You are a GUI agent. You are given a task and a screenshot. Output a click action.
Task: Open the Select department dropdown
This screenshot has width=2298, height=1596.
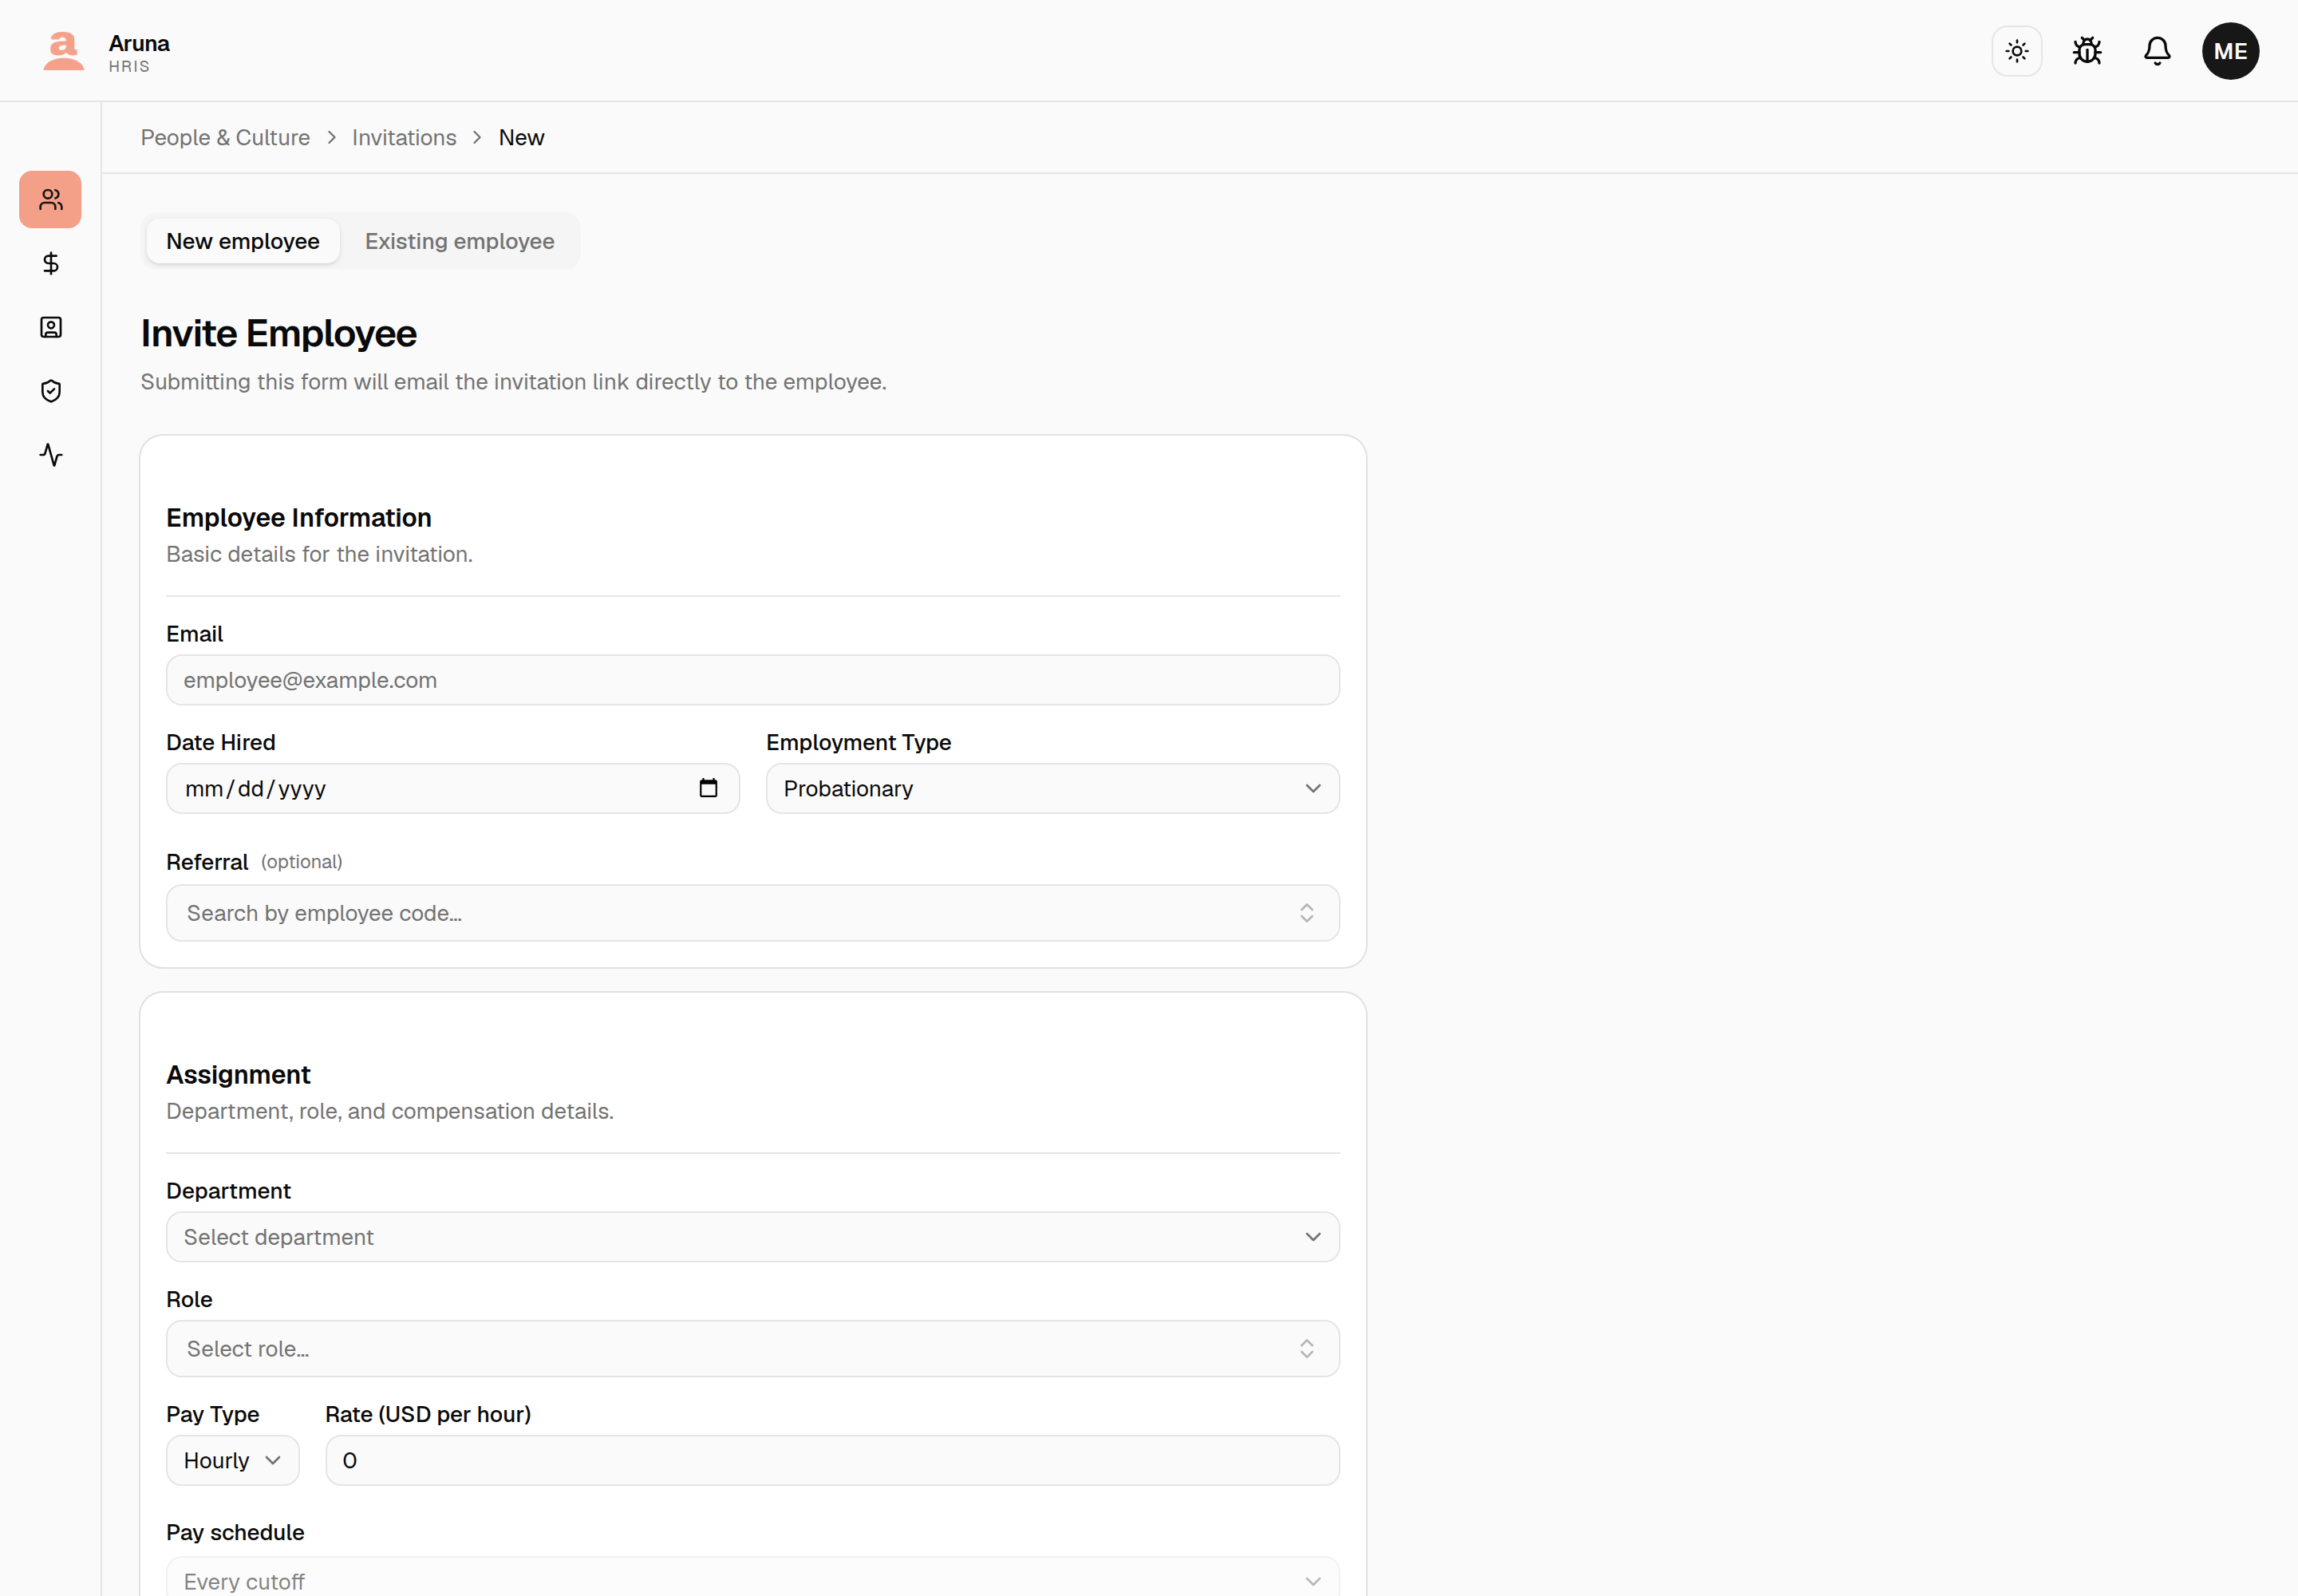[x=753, y=1237]
